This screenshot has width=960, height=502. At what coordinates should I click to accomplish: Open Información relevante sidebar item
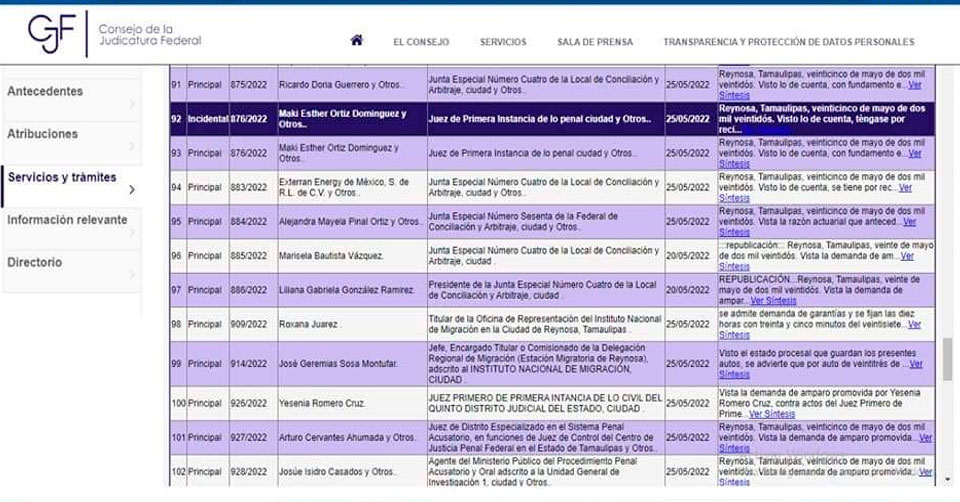pyautogui.click(x=67, y=220)
